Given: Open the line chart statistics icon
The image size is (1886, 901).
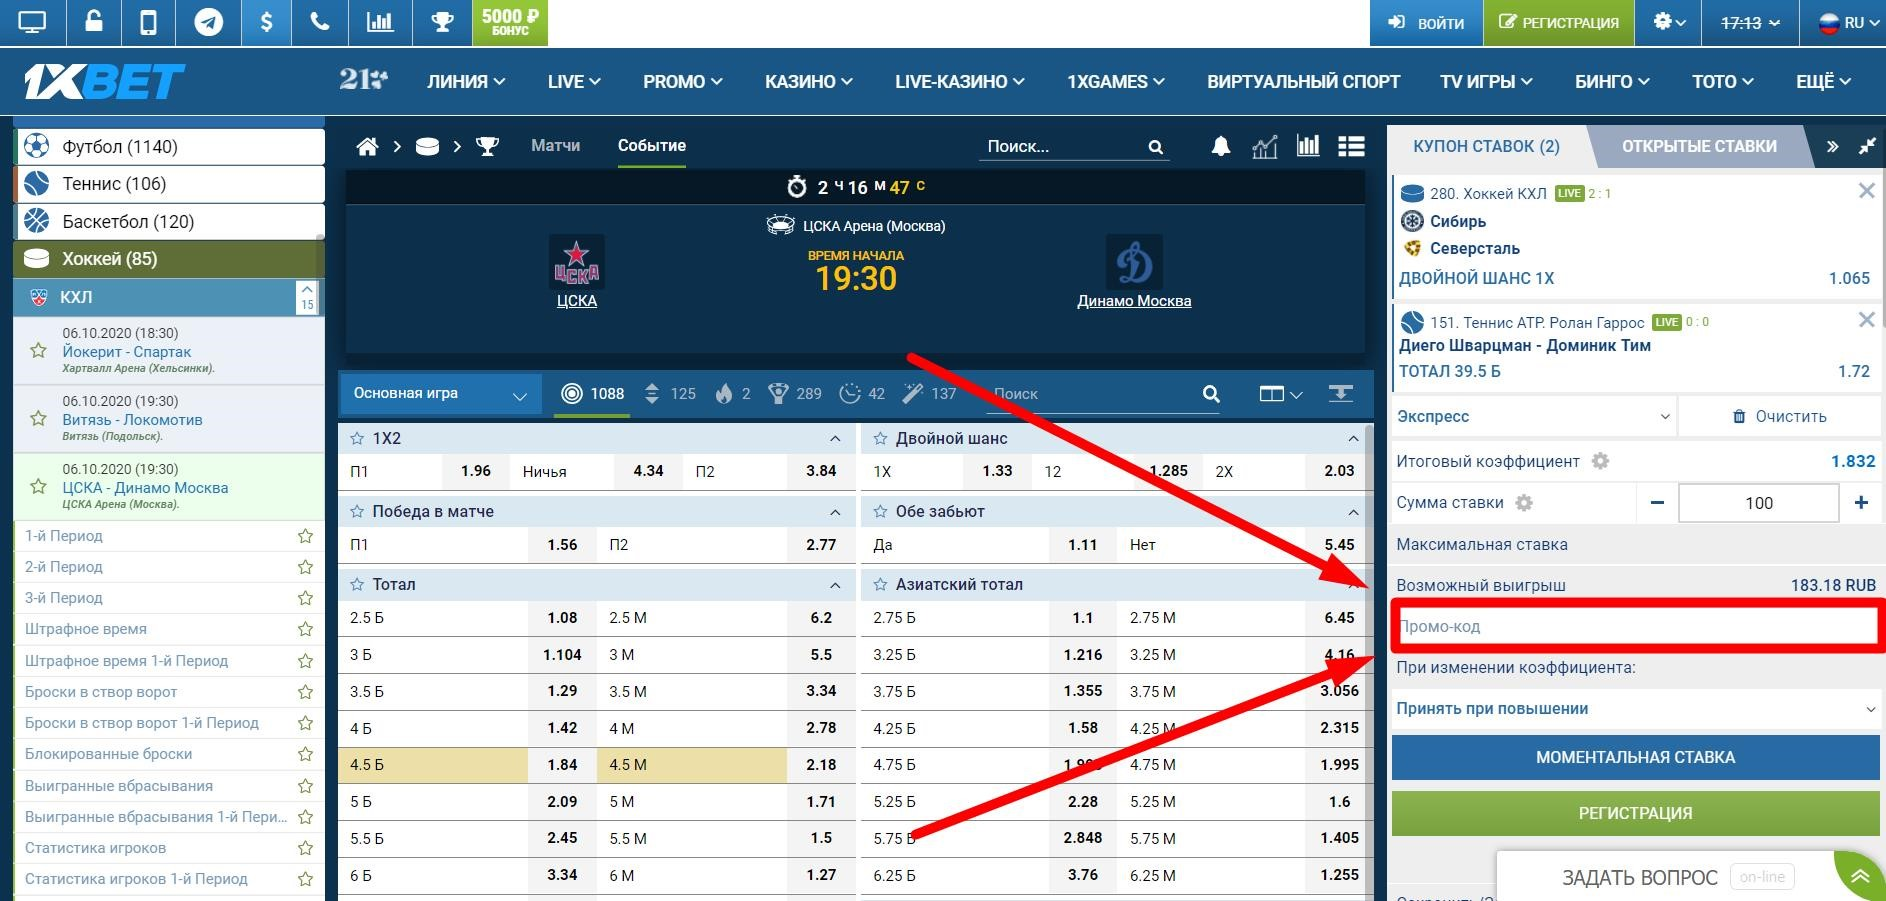Looking at the screenshot, I should point(1265,147).
